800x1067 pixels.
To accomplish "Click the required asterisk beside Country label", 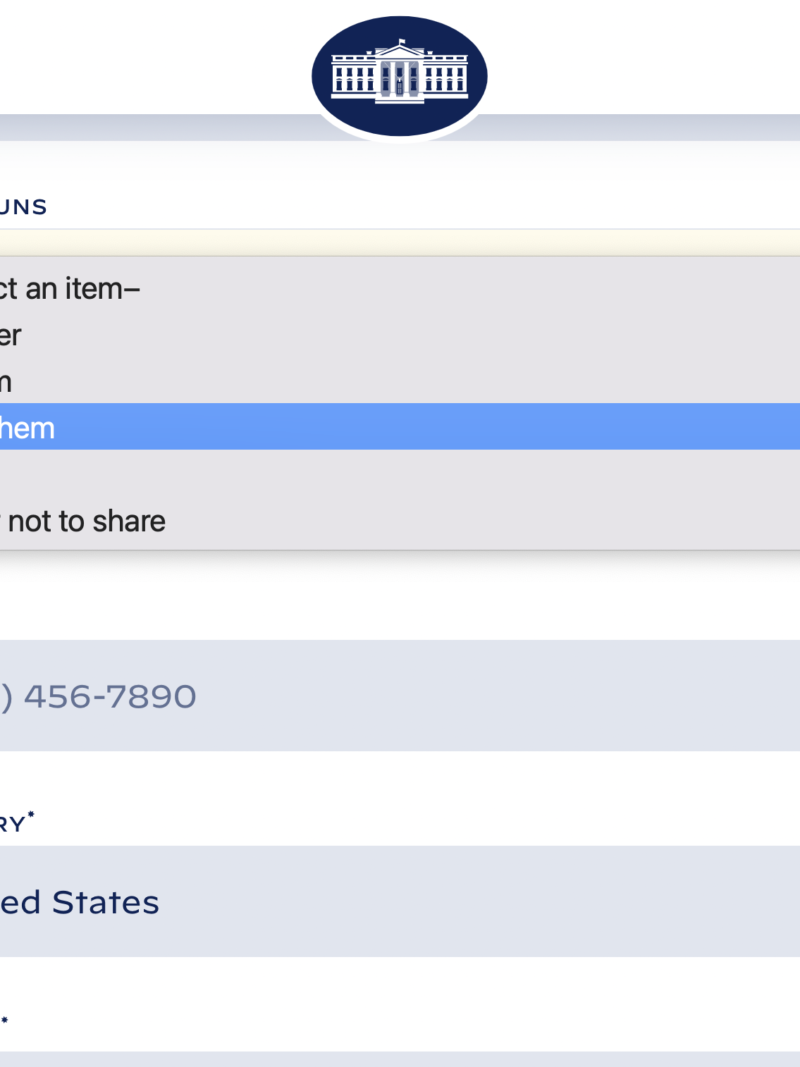I will tap(31, 819).
